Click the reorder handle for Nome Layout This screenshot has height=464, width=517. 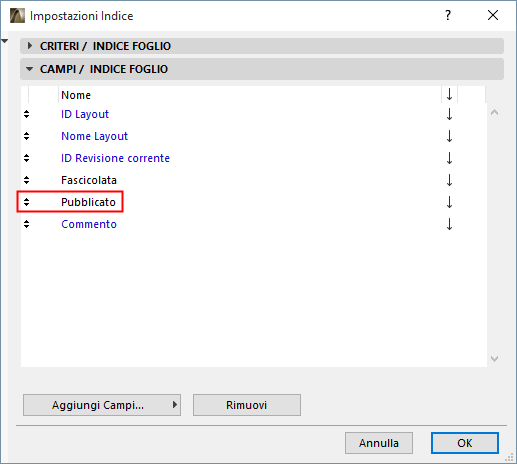pos(27,136)
